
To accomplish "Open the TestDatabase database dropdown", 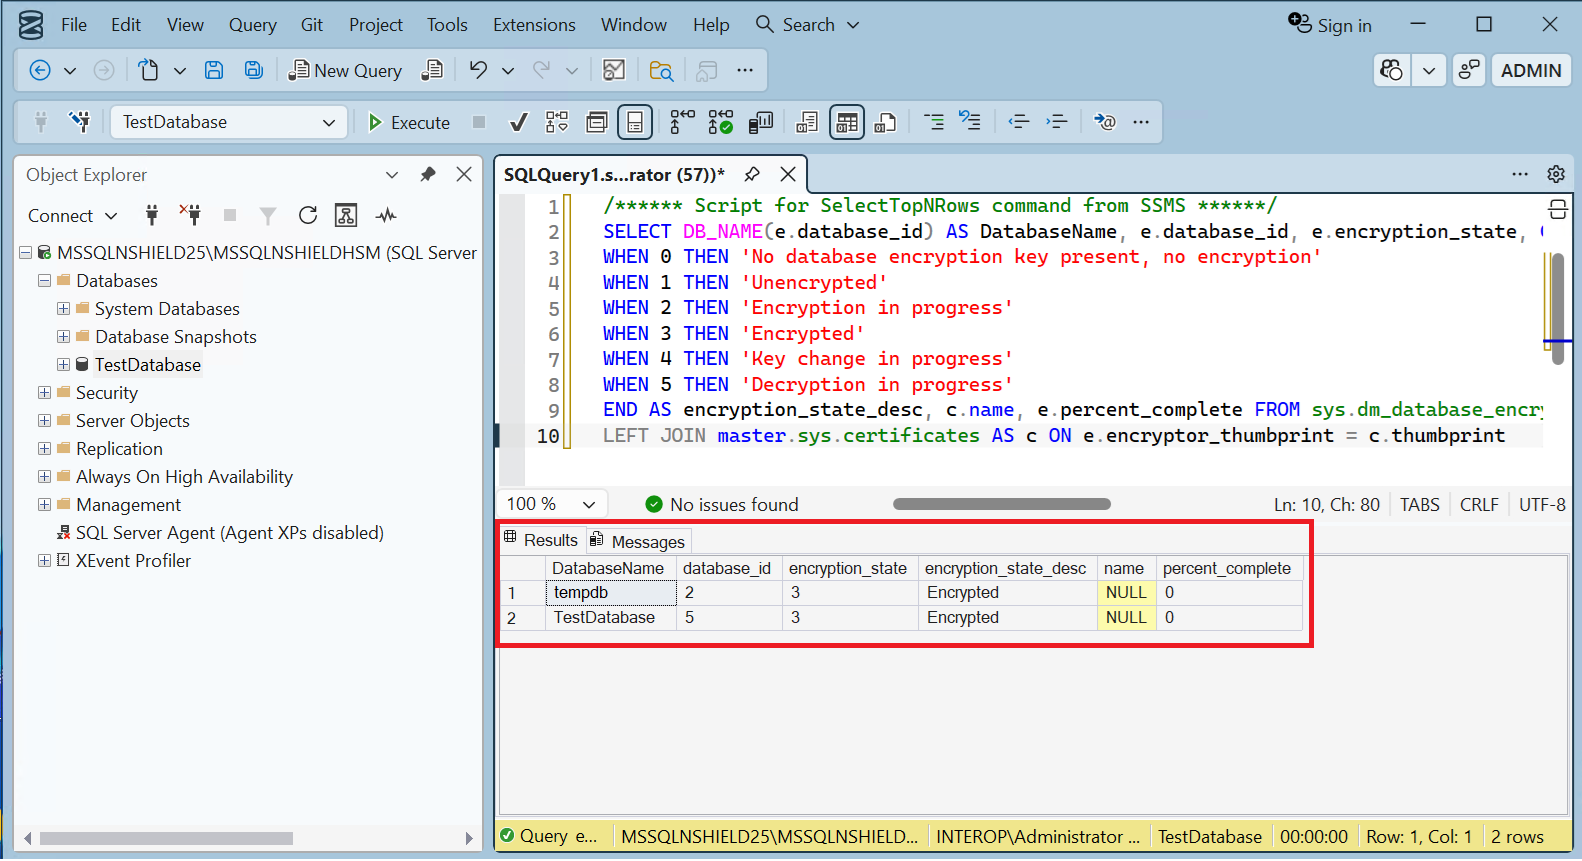I will (x=229, y=122).
